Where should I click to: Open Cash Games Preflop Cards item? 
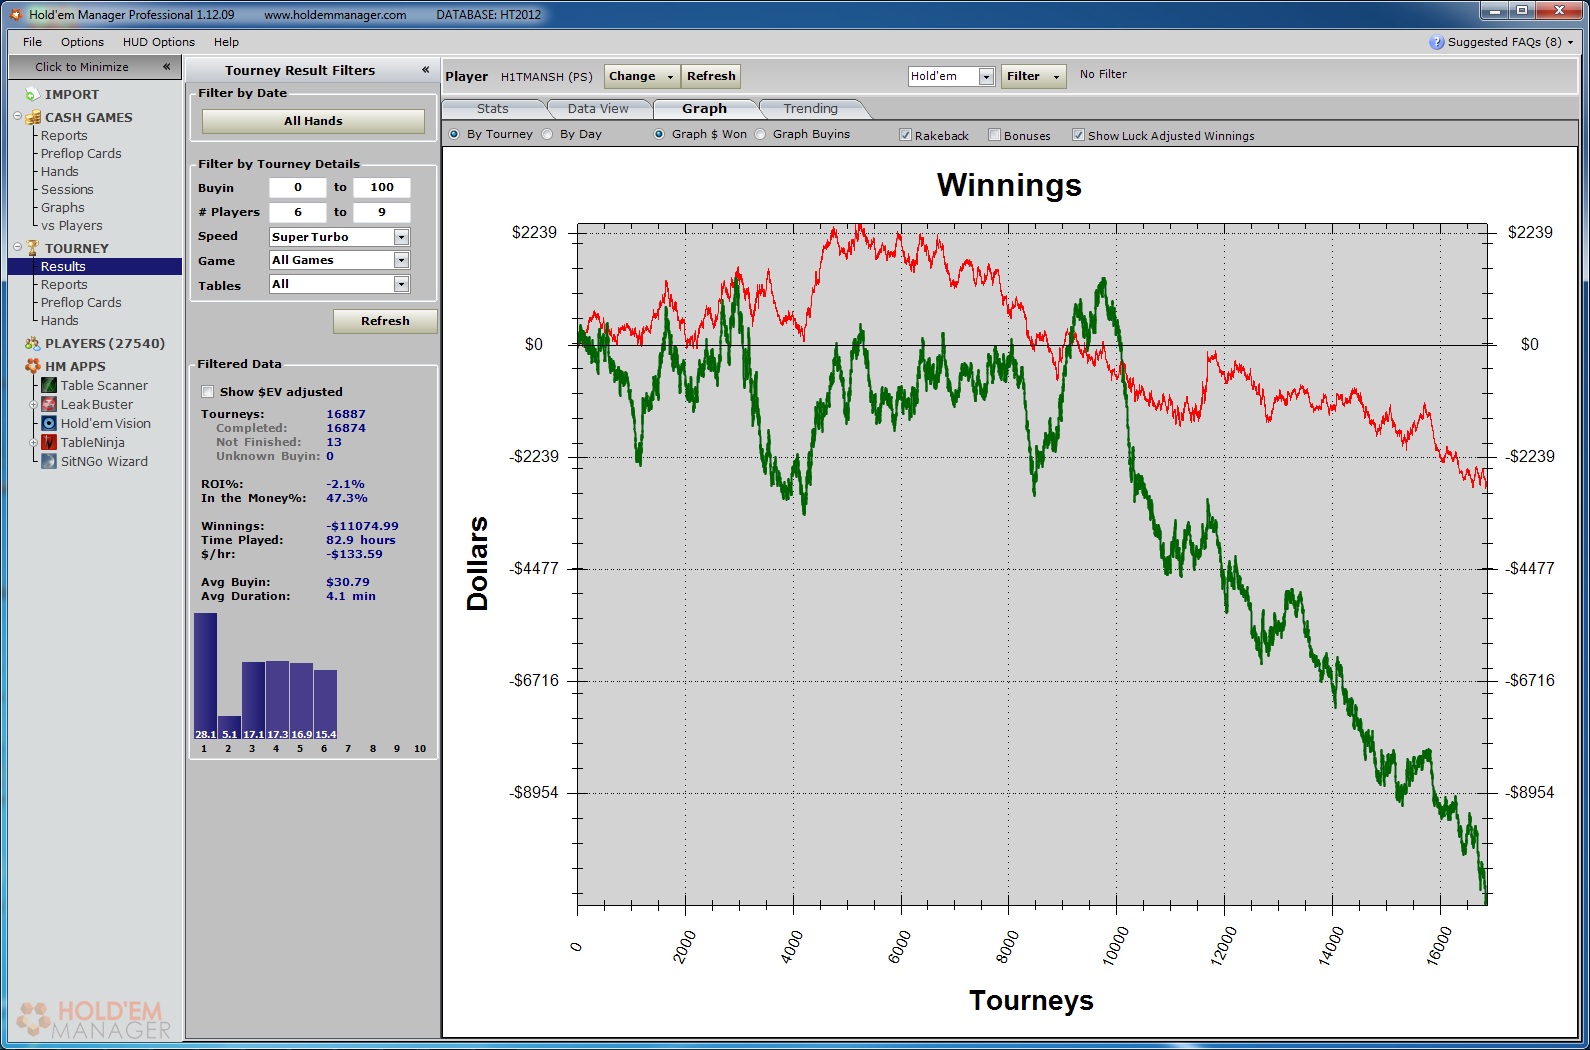tap(81, 154)
